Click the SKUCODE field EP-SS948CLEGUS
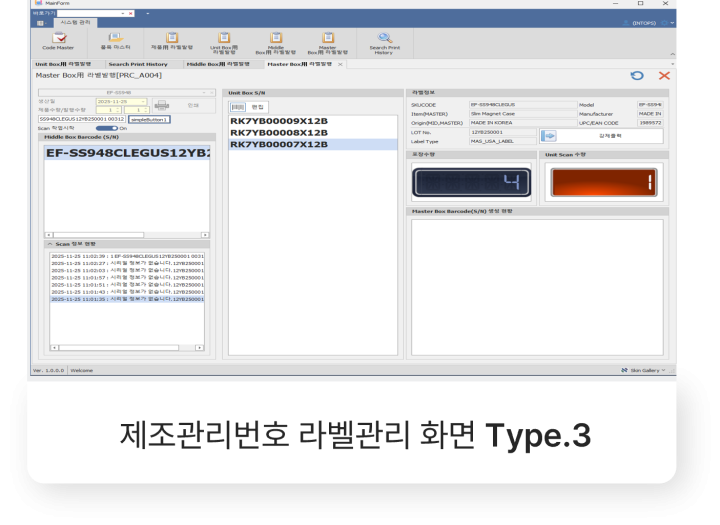The height and width of the screenshot is (525, 720). [x=523, y=105]
